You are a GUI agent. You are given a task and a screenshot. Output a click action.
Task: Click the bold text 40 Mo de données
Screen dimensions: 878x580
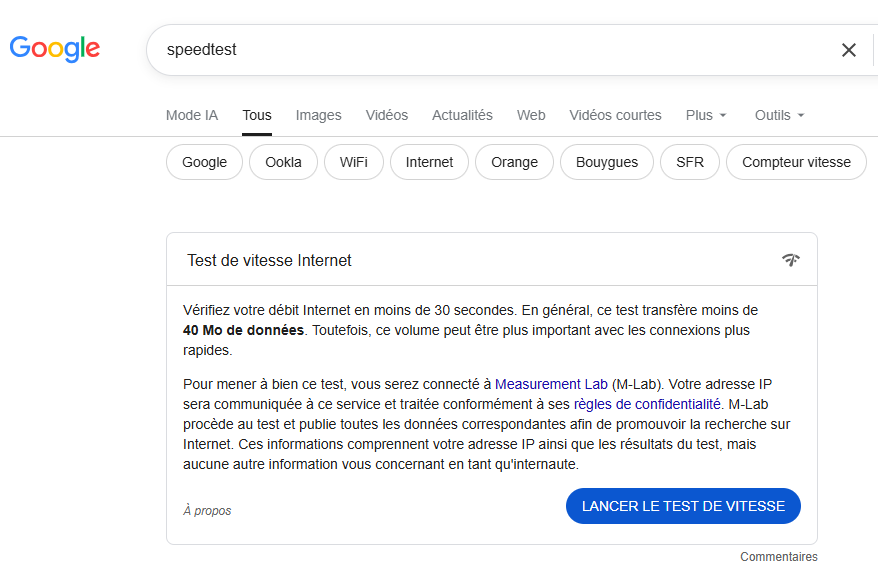(244, 330)
